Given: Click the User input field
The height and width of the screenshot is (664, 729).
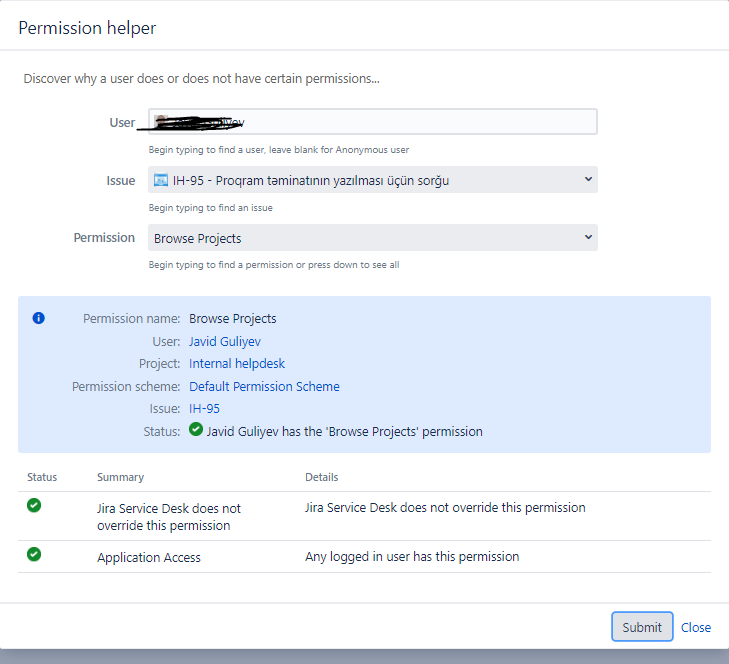Looking at the screenshot, I should 373,122.
